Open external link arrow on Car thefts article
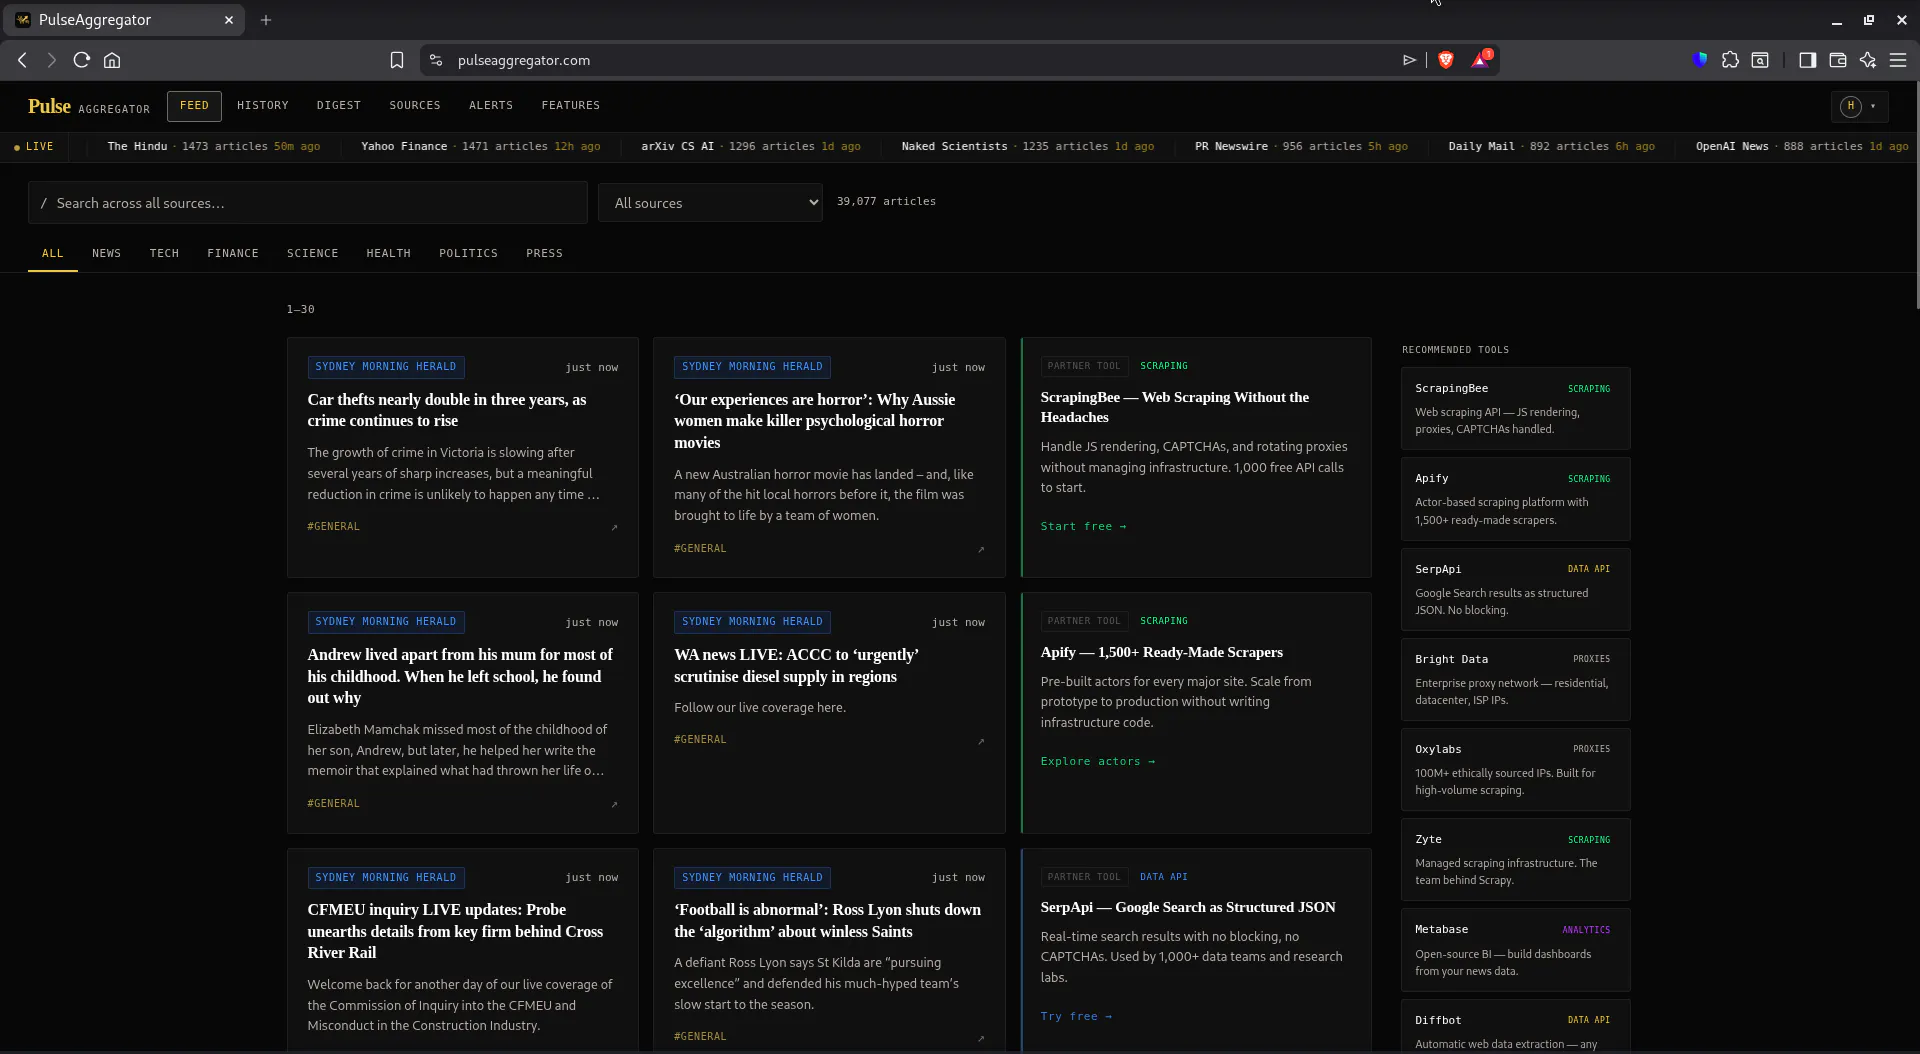 pos(614,527)
